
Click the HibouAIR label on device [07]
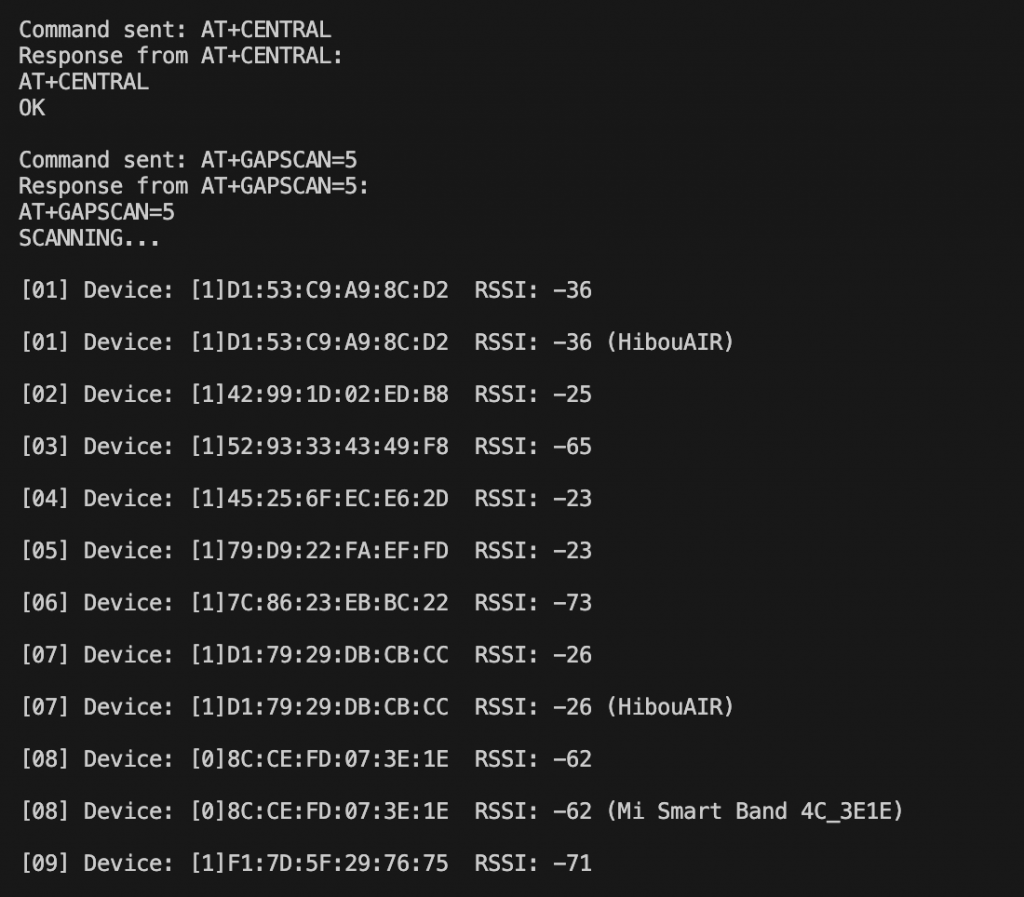(x=670, y=707)
